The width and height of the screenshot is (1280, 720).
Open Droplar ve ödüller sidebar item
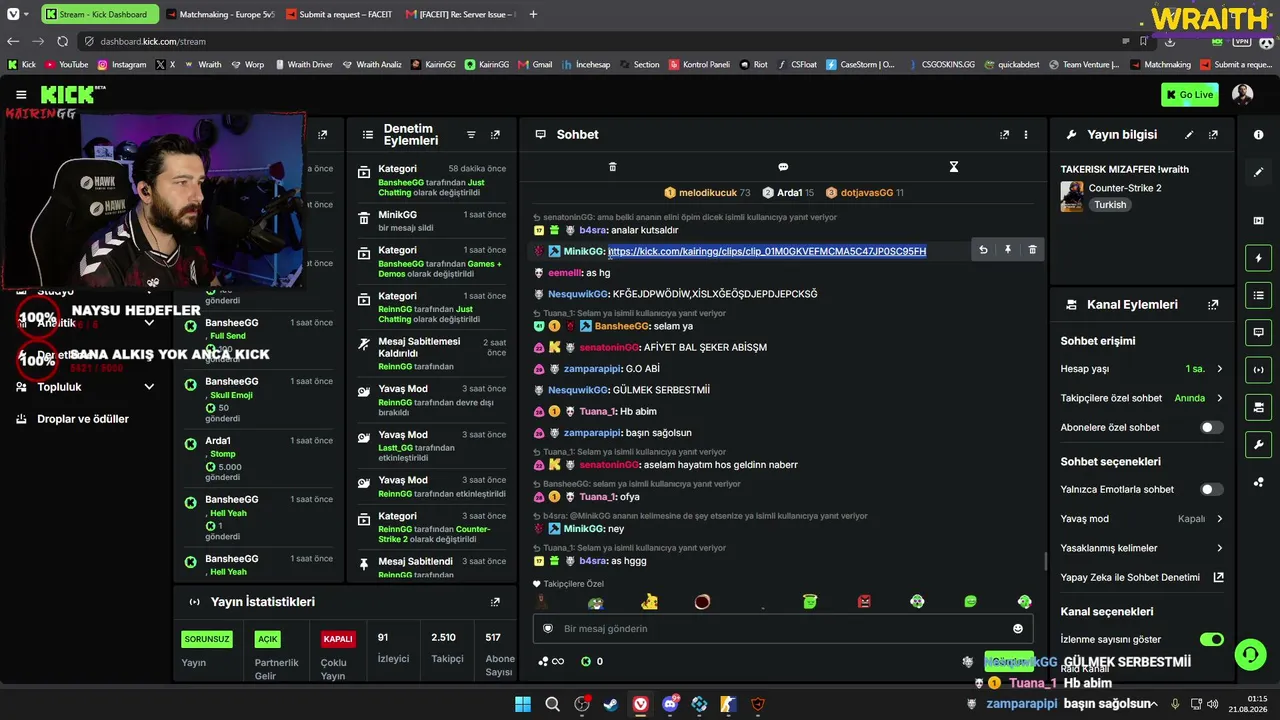(x=83, y=419)
